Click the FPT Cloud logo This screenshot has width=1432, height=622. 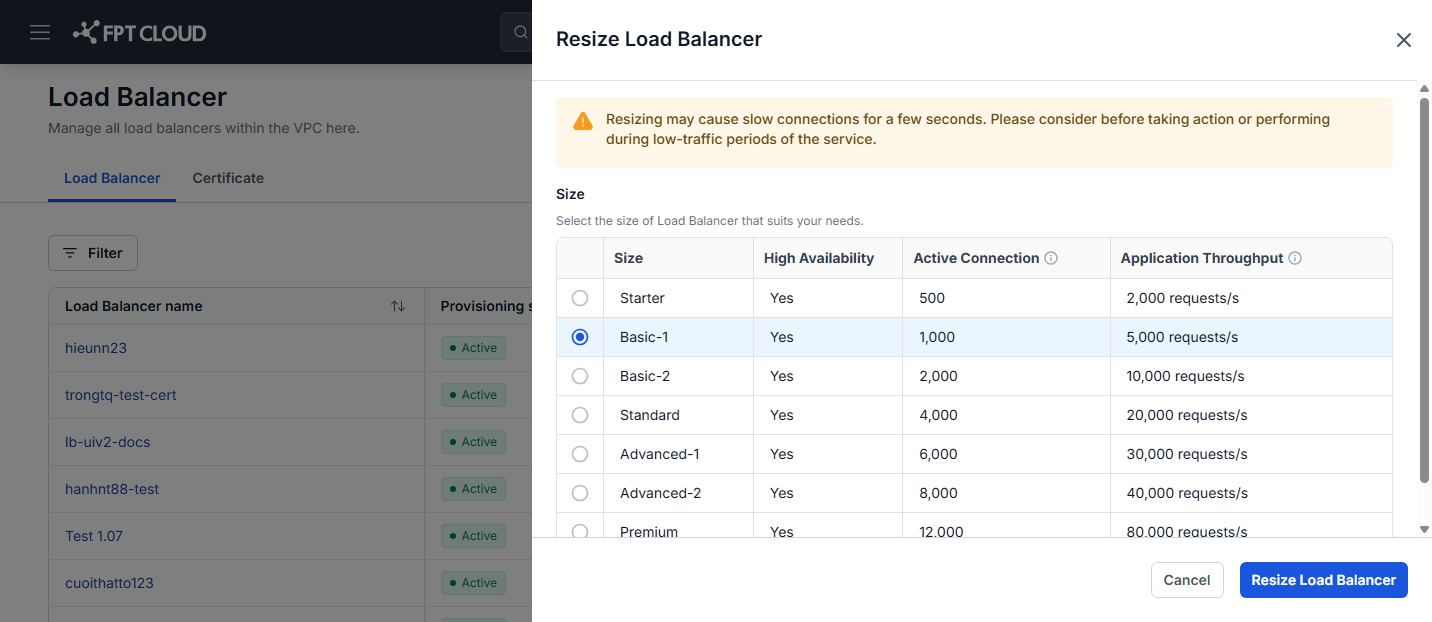pos(140,33)
